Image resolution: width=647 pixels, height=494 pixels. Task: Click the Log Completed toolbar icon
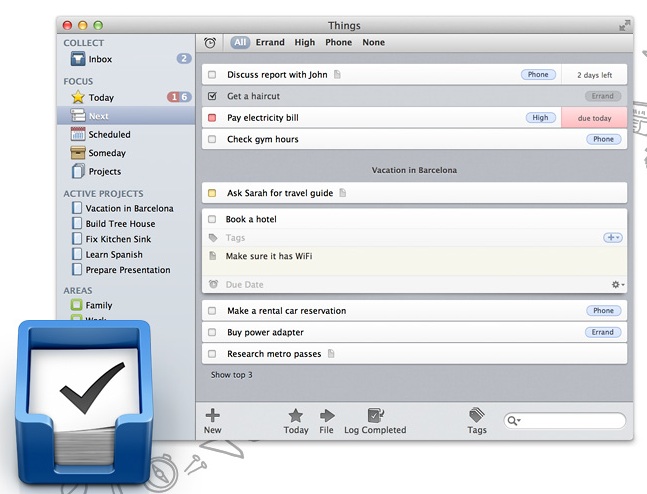click(x=375, y=415)
